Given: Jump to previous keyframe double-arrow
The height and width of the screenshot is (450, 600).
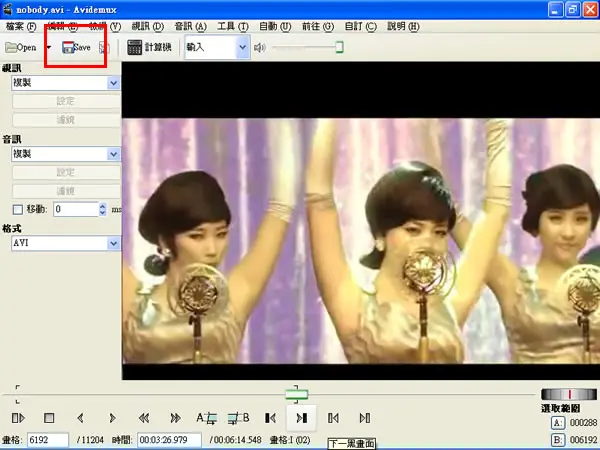Looking at the screenshot, I should (144, 418).
